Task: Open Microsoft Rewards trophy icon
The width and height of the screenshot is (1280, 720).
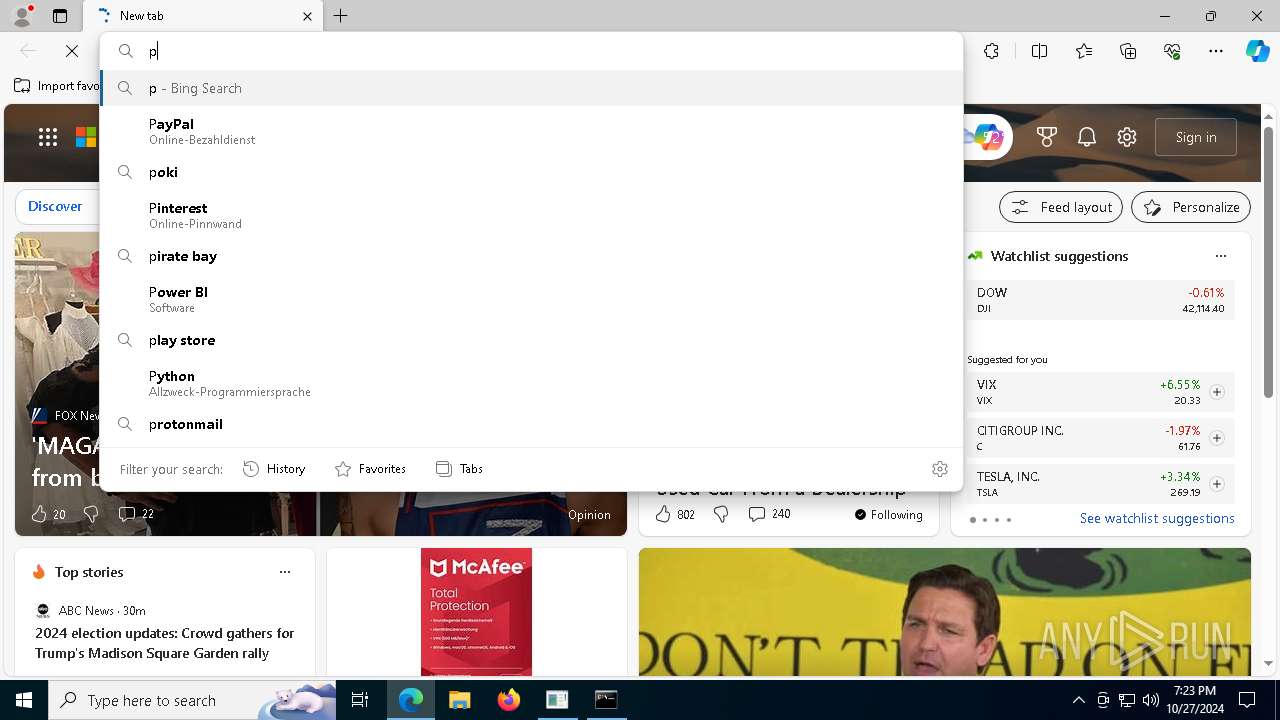Action: click(x=1047, y=137)
